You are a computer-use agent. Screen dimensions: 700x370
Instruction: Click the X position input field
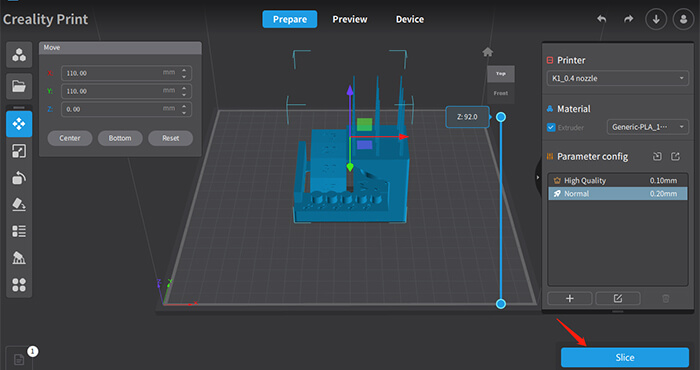tap(126, 73)
